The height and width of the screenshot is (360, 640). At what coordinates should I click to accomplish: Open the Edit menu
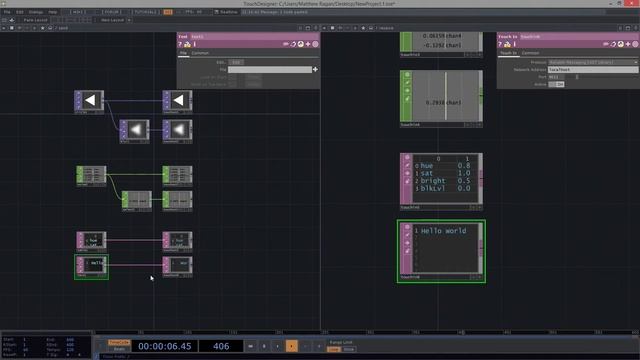point(20,12)
